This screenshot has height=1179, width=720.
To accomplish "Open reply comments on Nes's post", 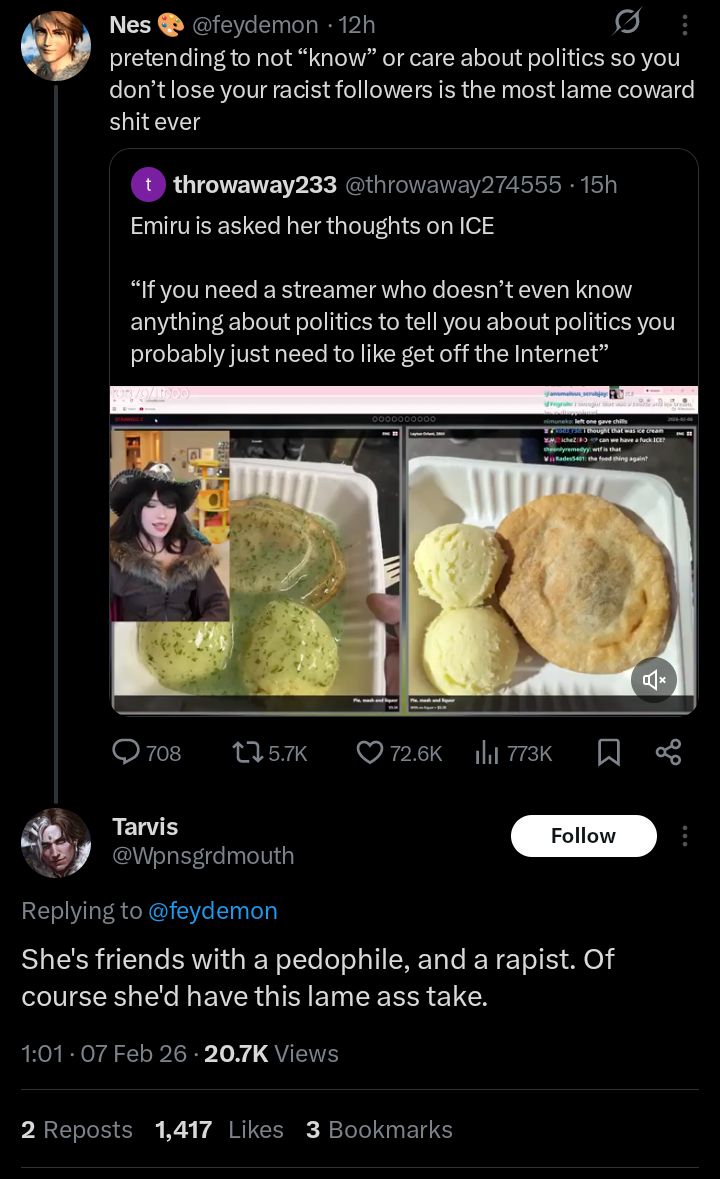I will tap(147, 752).
